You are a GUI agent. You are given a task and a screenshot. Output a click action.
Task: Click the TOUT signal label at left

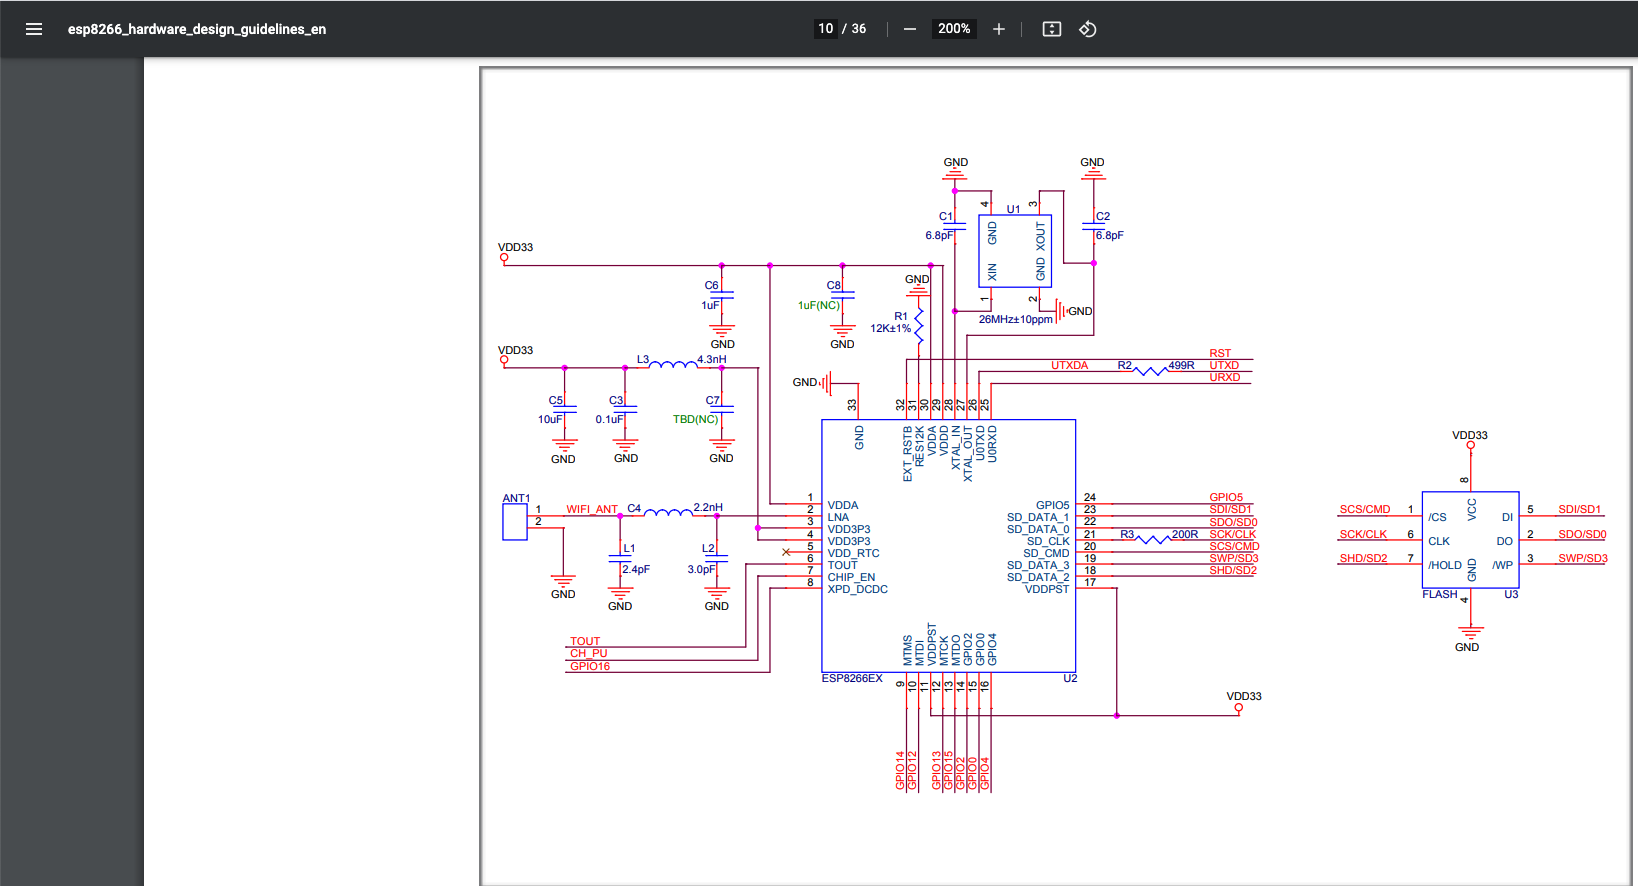585,641
